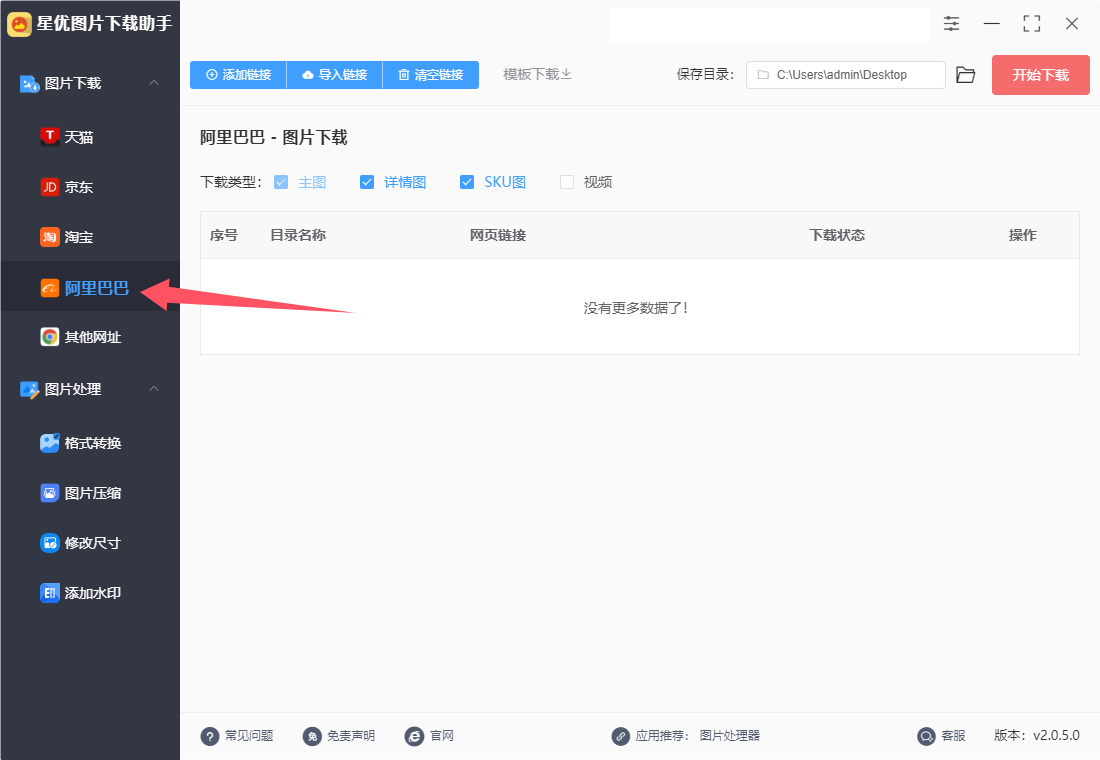Click the 清空链接 button
Viewport: 1100px width, 760px height.
point(431,74)
